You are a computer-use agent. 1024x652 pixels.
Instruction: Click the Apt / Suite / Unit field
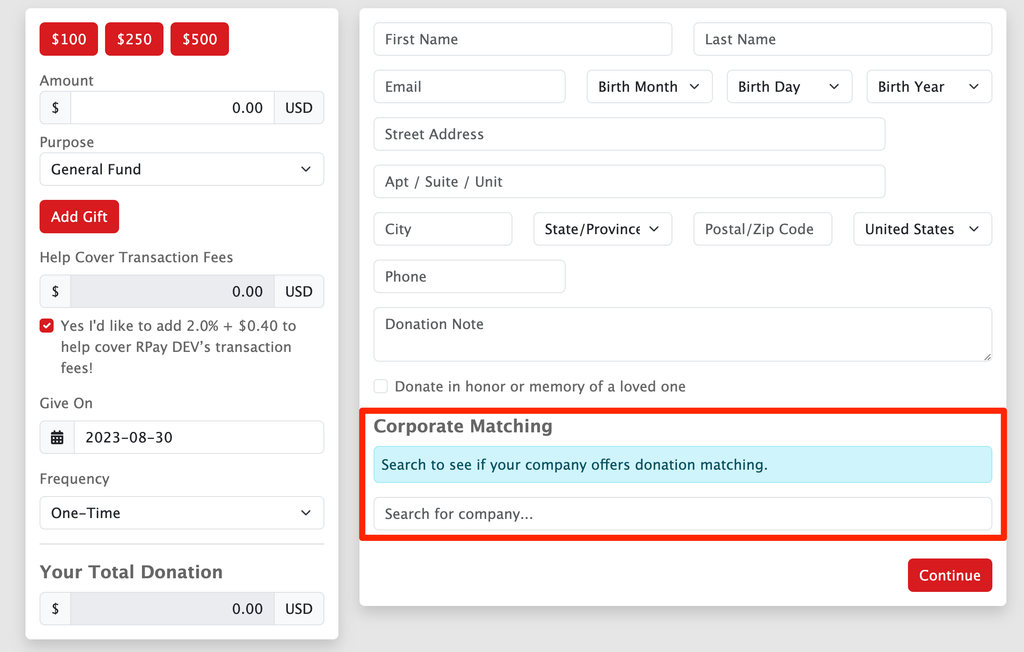point(630,182)
